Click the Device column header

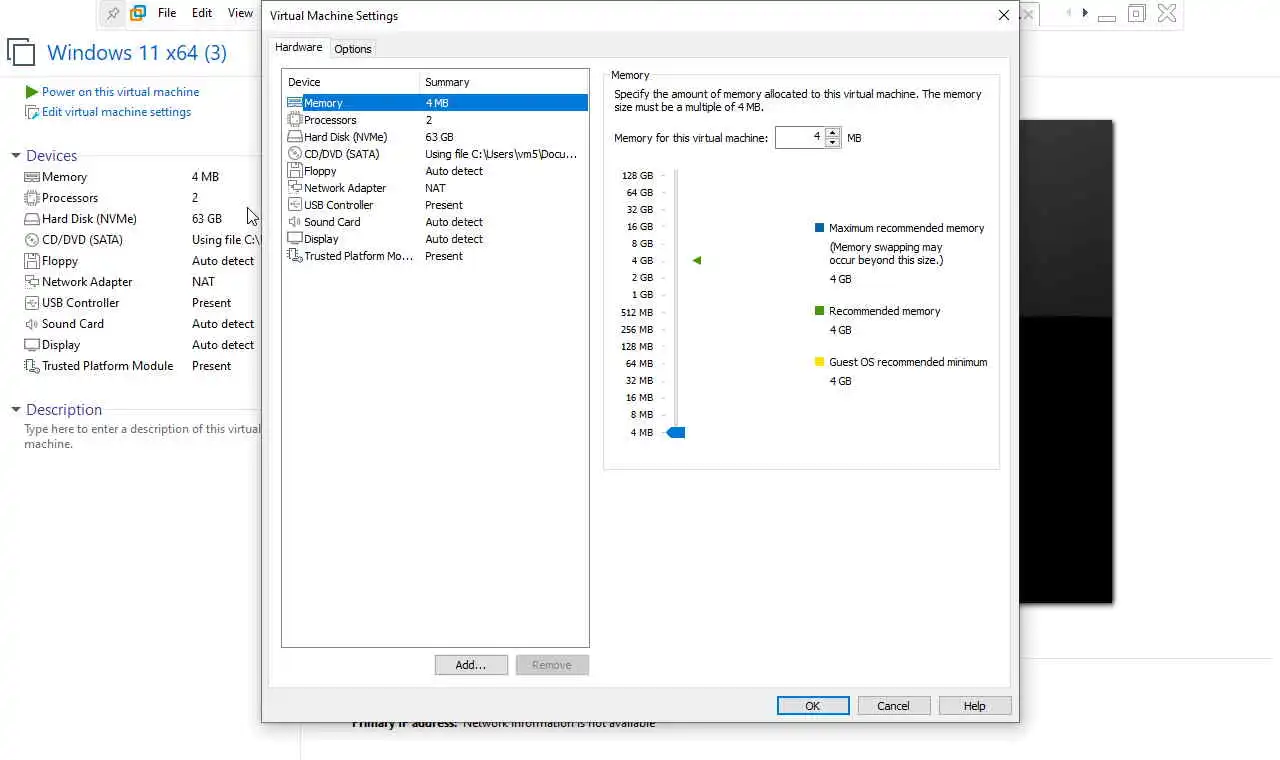point(350,82)
